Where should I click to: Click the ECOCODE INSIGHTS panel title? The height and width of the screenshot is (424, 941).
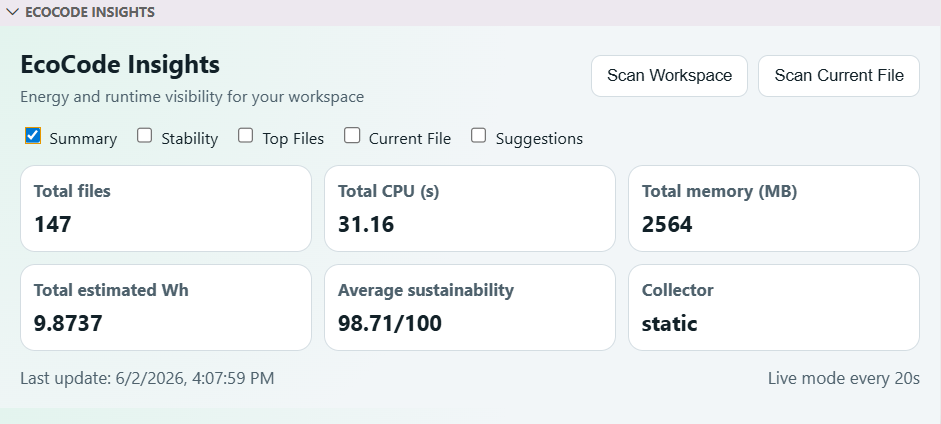[90, 12]
